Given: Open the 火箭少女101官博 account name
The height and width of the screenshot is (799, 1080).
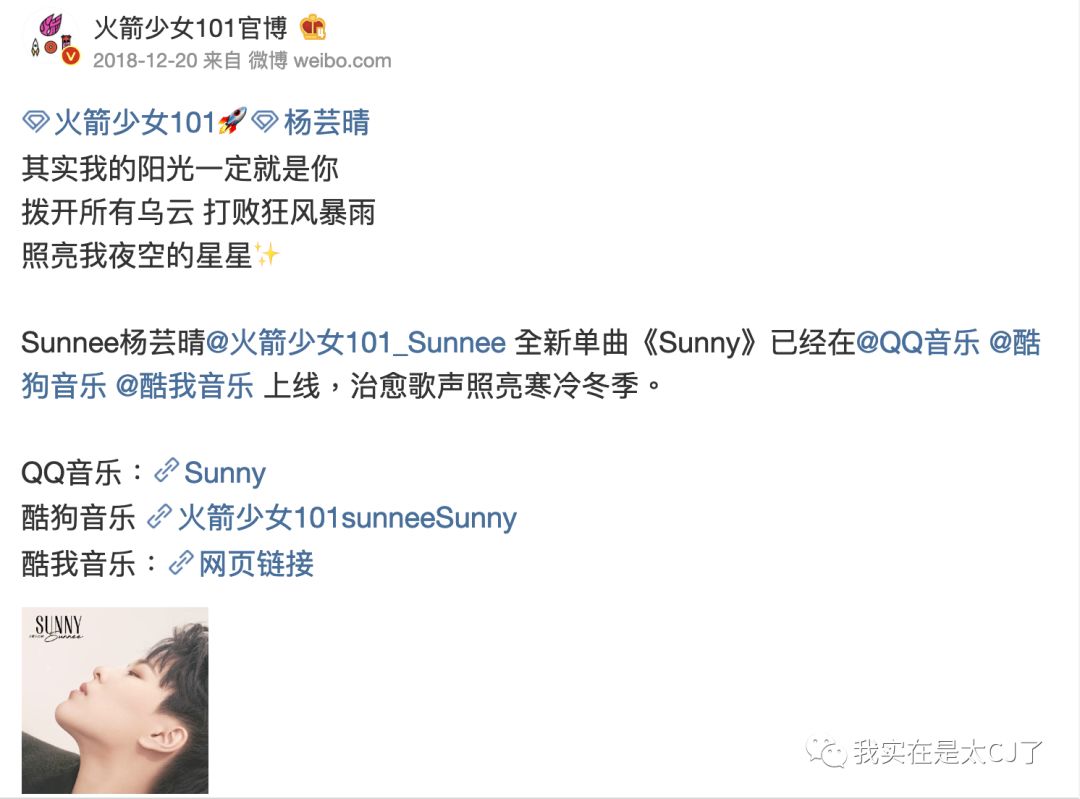Looking at the screenshot, I should tap(190, 28).
